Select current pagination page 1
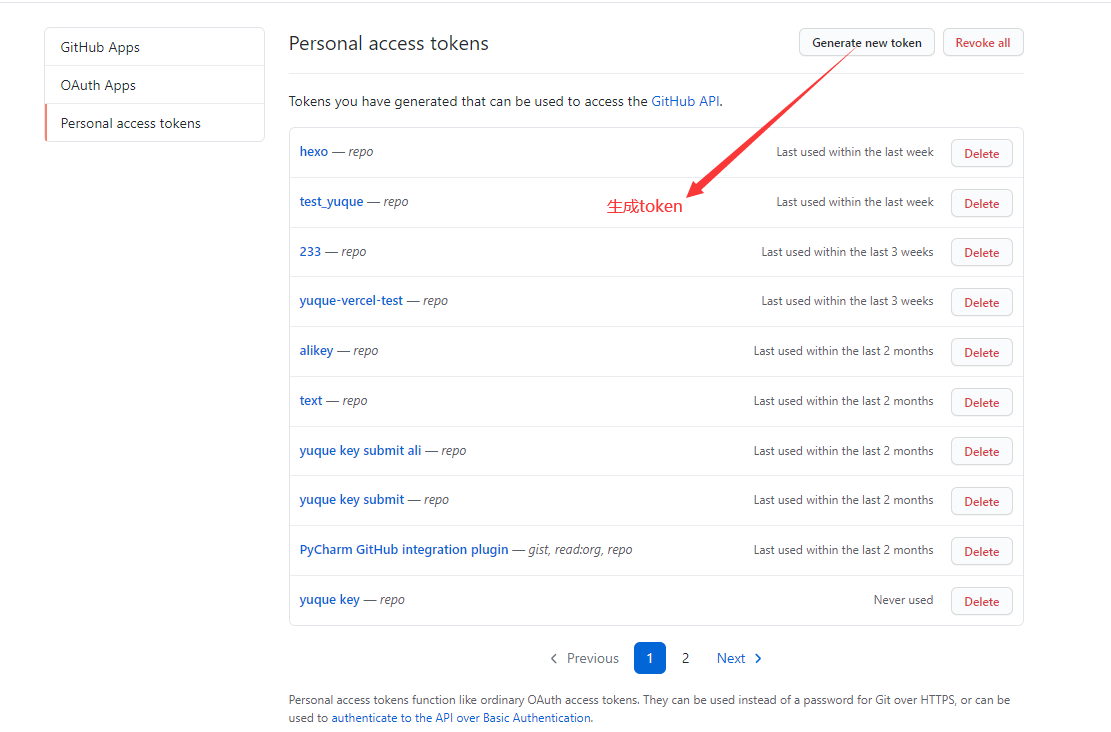1111x732 pixels. pyautogui.click(x=650, y=658)
